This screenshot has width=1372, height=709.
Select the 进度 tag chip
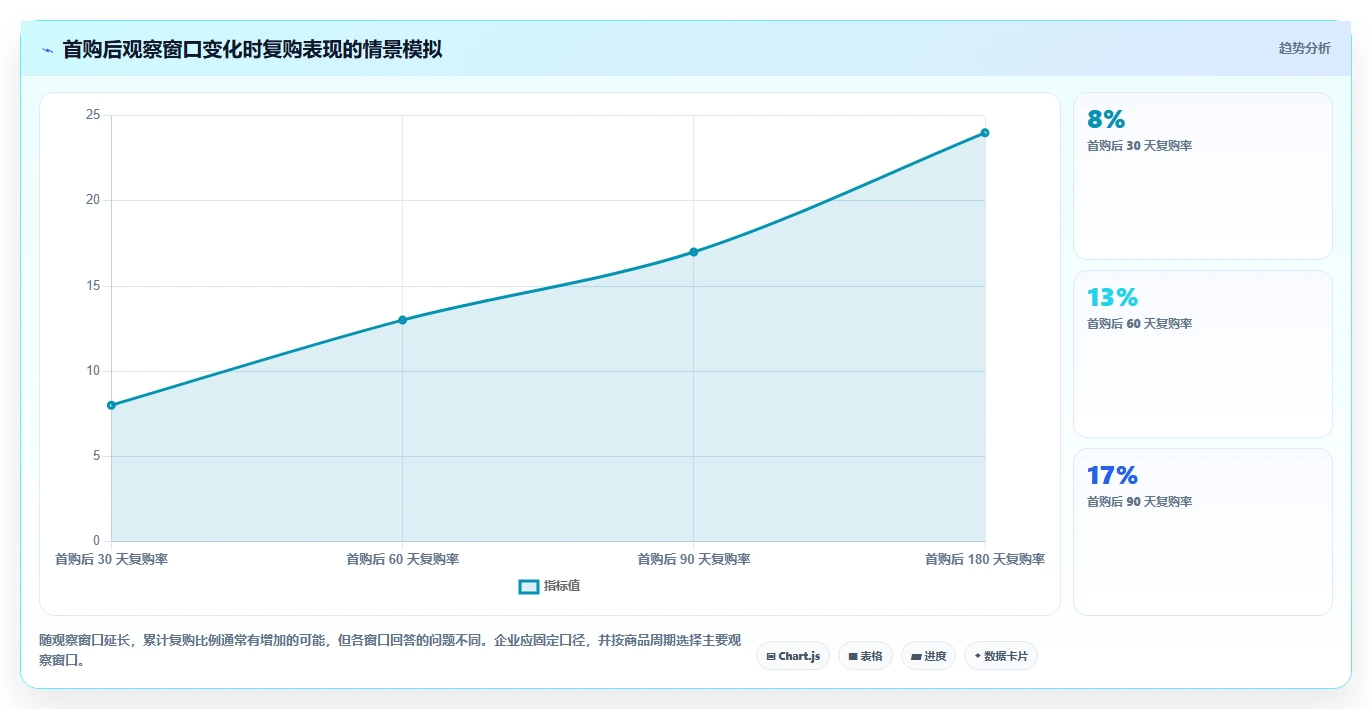[x=928, y=656]
